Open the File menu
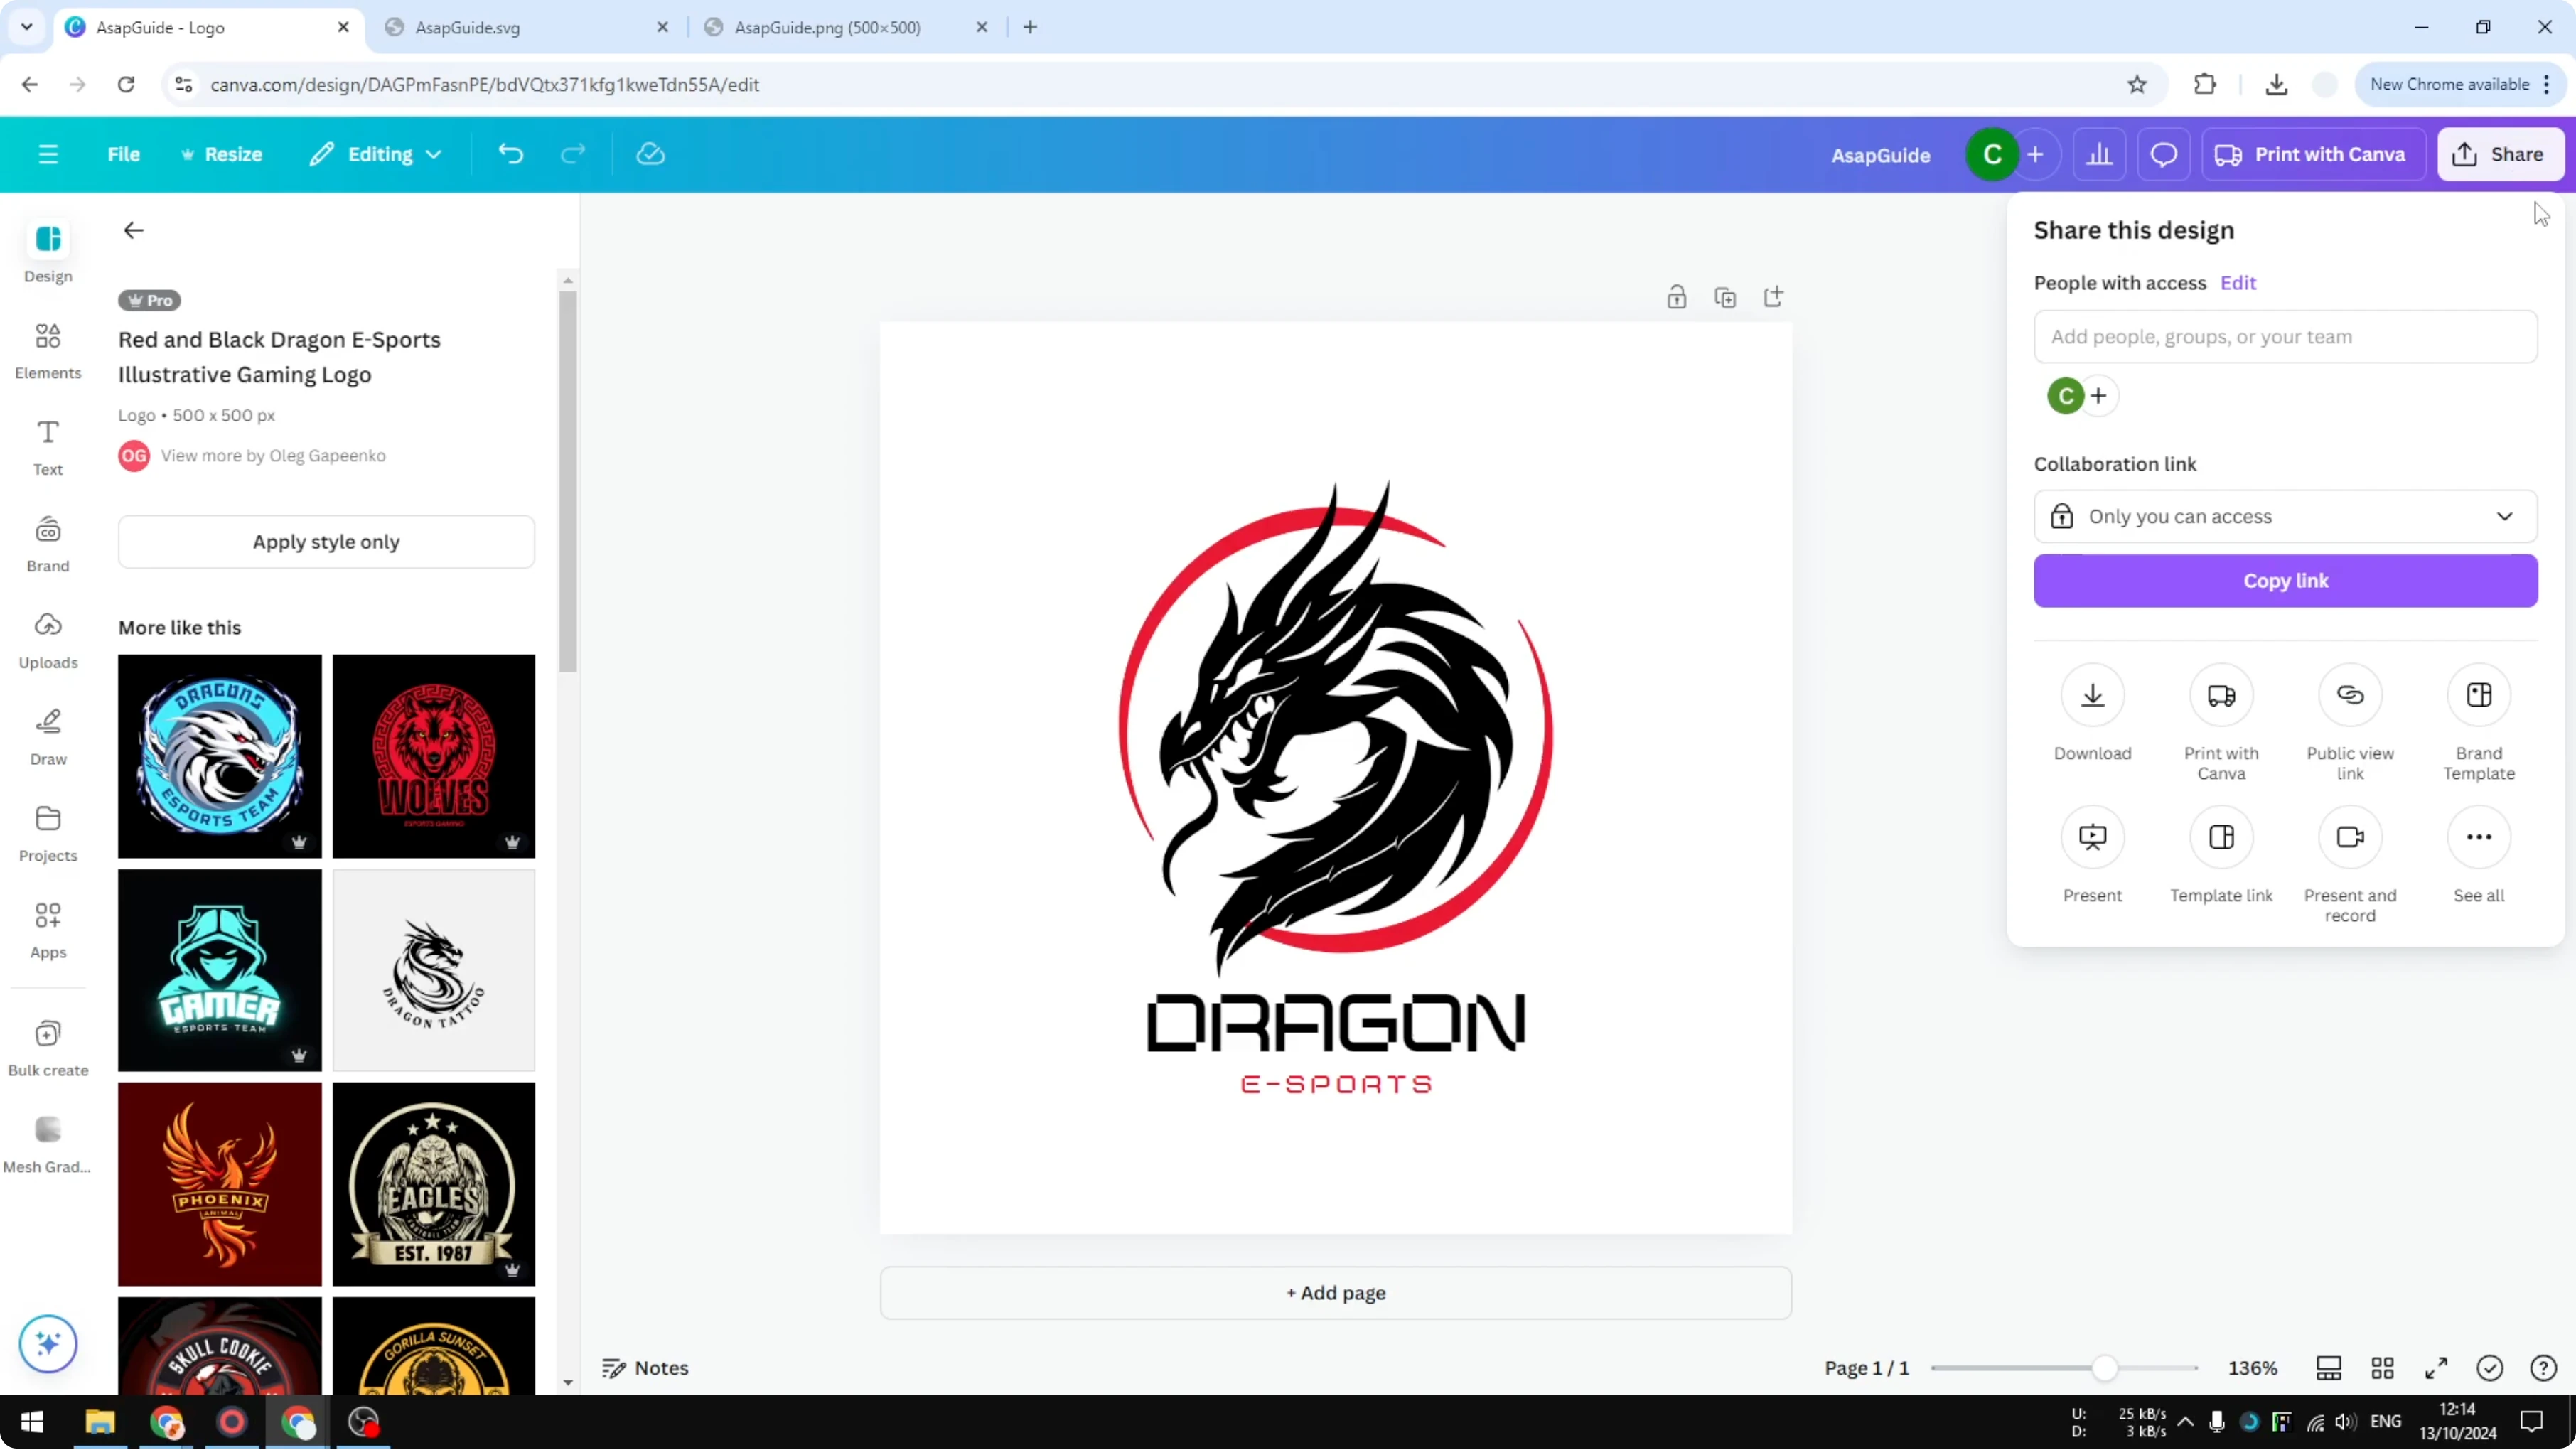Screen dimensions: 2576x1450 click(x=124, y=154)
